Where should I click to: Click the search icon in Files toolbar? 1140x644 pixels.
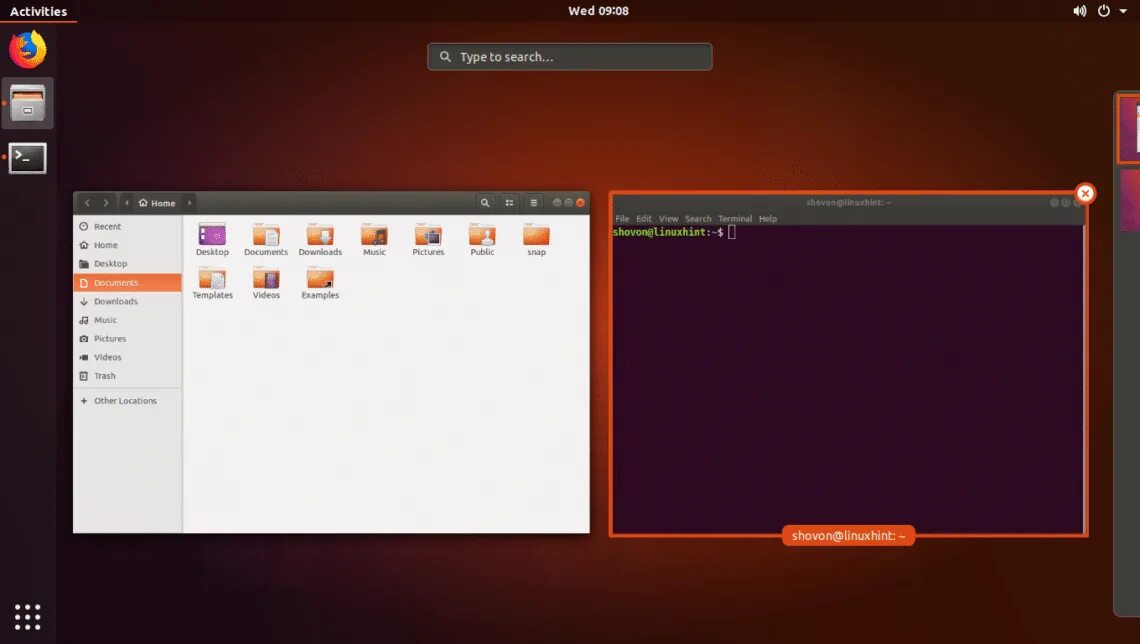tap(485, 203)
